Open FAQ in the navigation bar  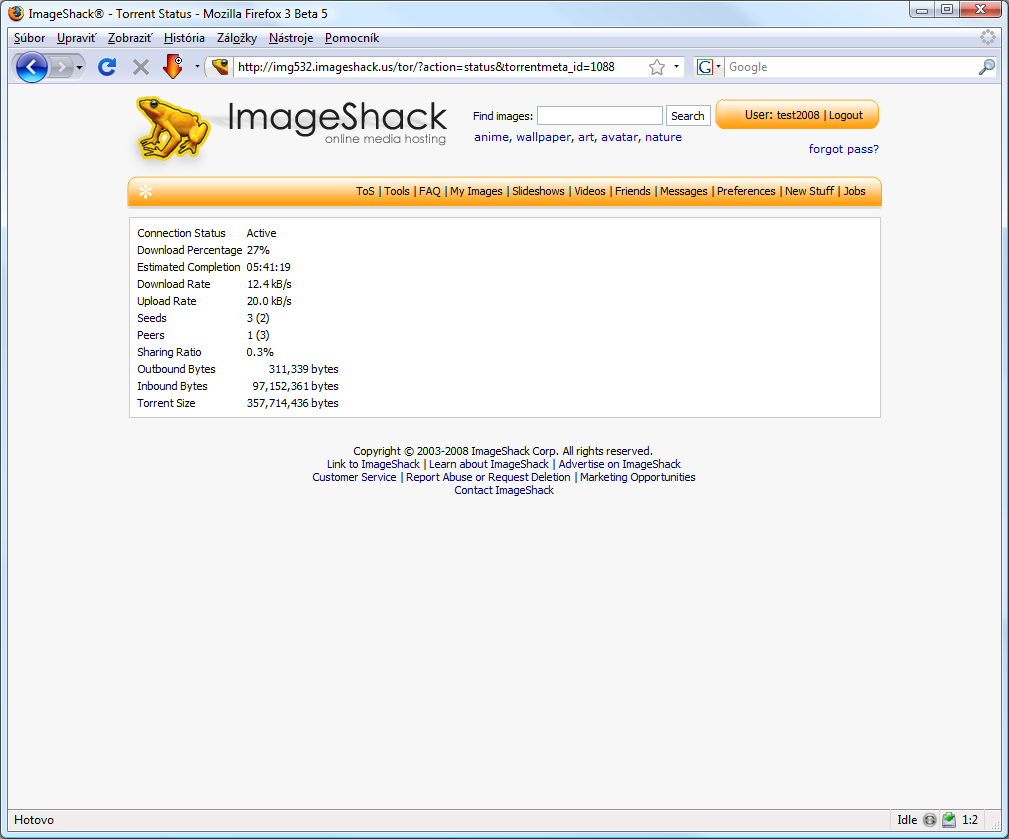pos(430,191)
